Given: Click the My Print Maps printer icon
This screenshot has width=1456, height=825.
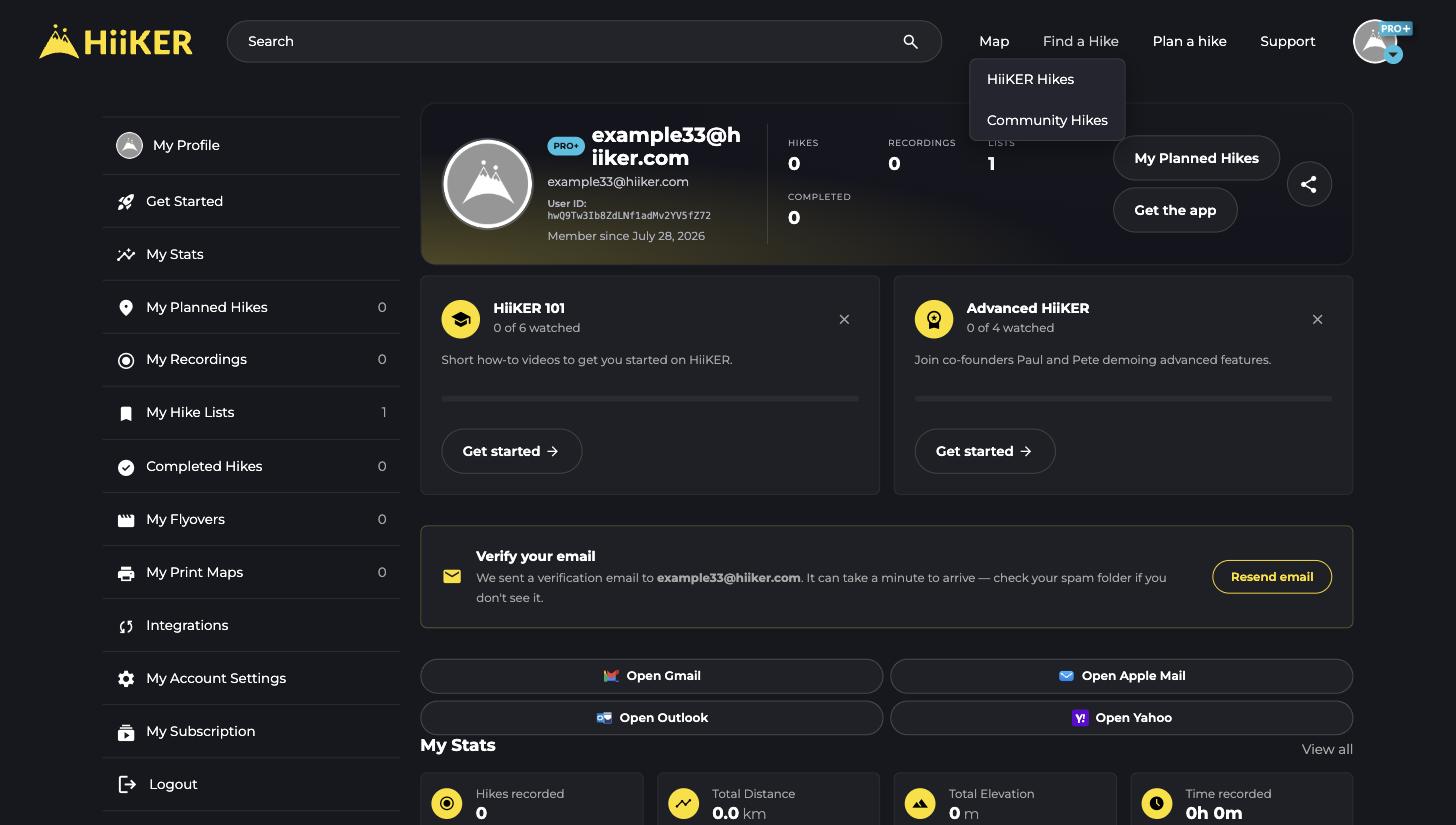Looking at the screenshot, I should pyautogui.click(x=126, y=573).
